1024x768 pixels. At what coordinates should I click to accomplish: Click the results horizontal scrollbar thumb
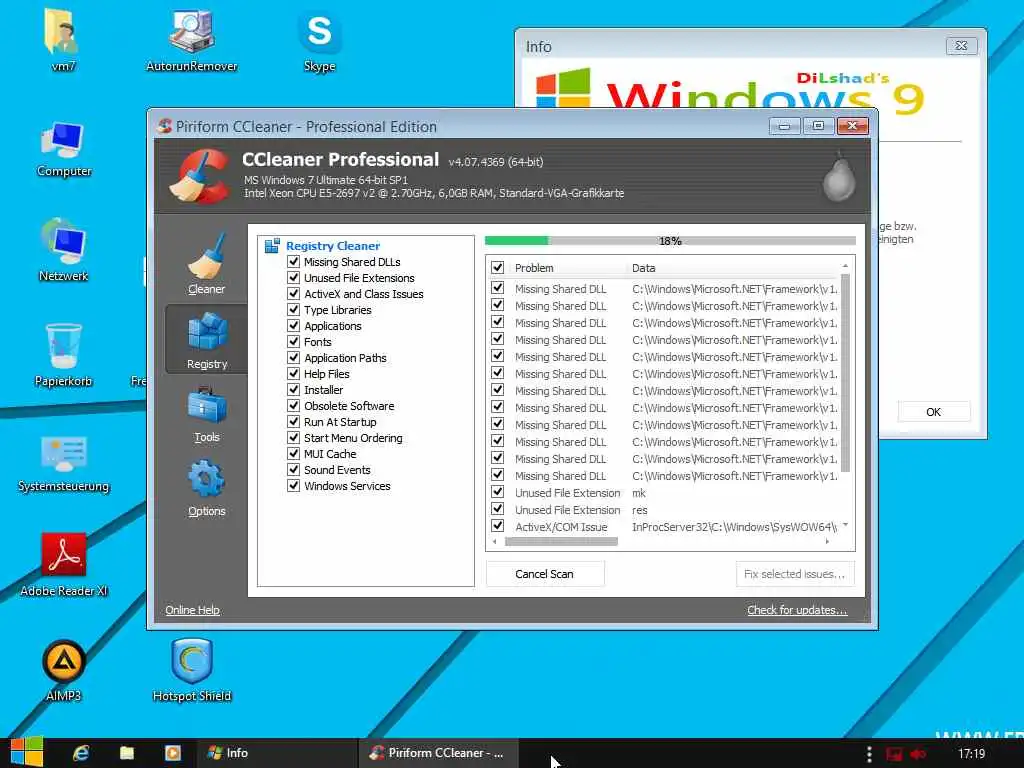561,541
